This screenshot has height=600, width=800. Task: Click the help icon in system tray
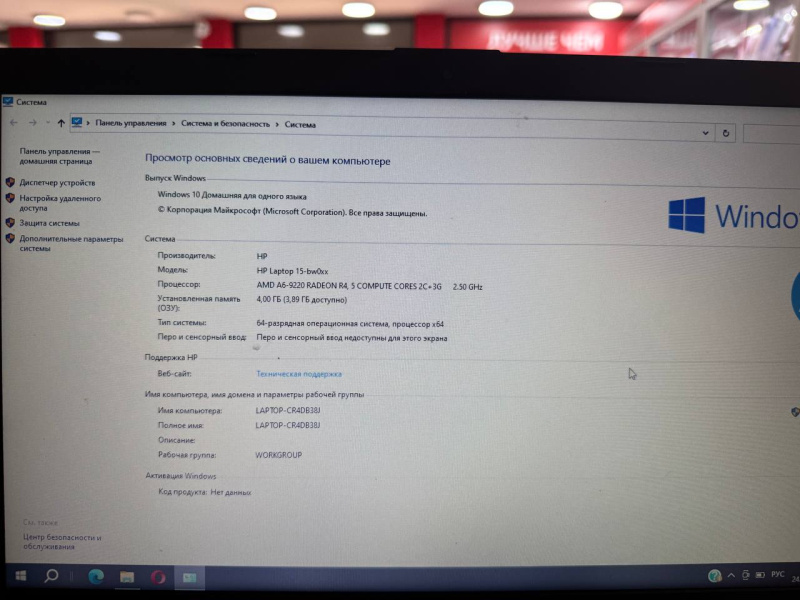[715, 576]
